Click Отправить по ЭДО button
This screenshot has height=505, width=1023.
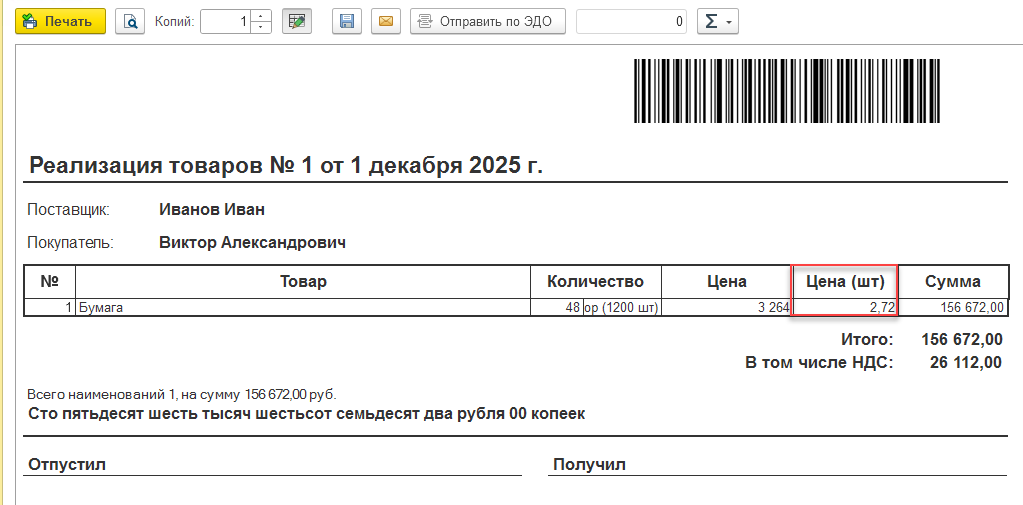(x=488, y=21)
